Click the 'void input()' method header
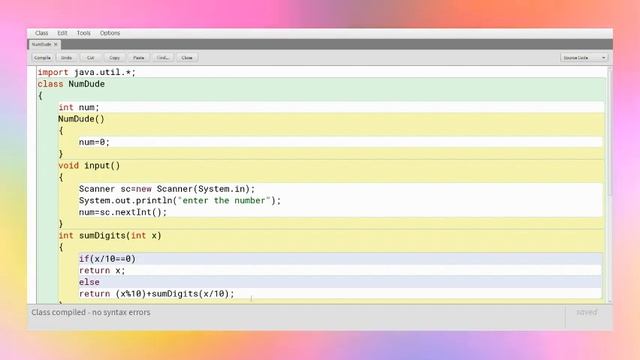The width and height of the screenshot is (640, 360). [89, 165]
